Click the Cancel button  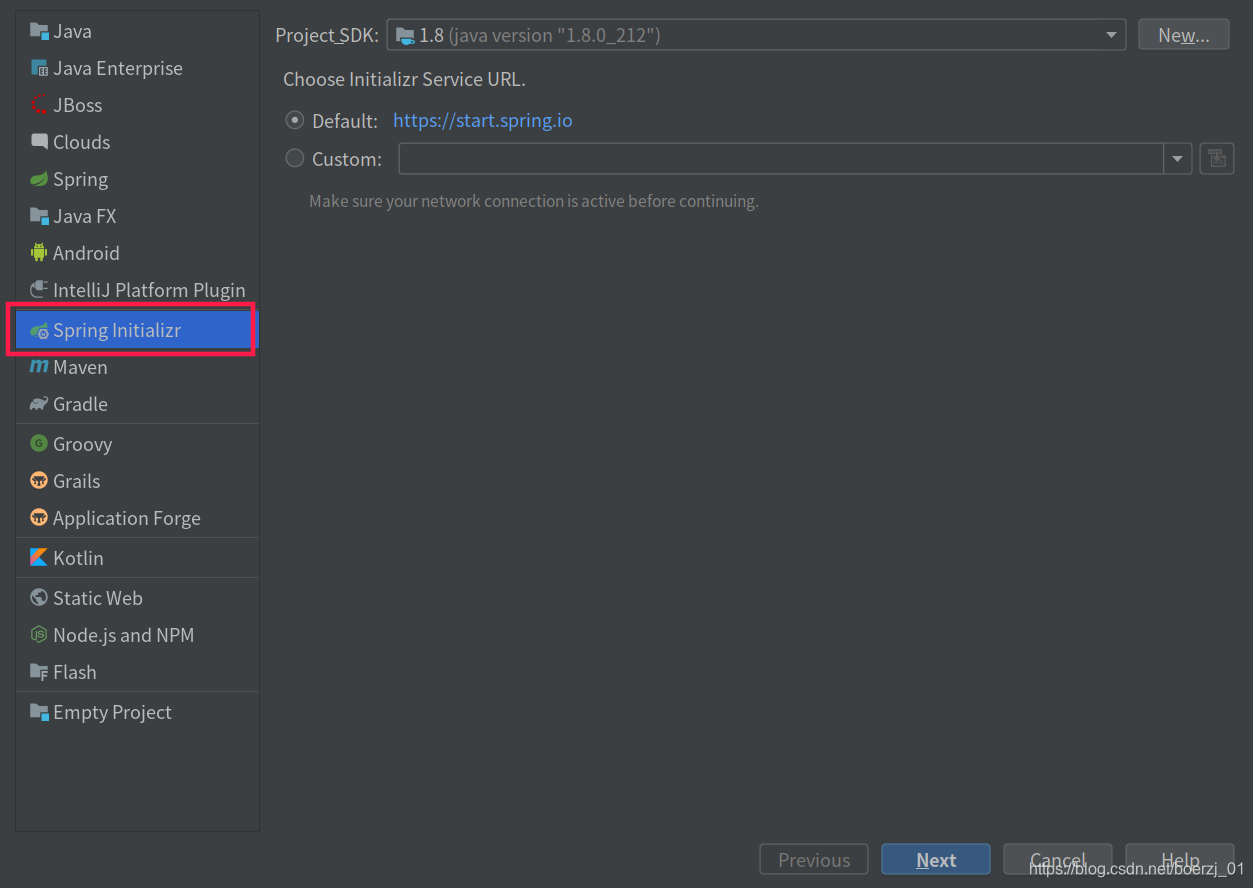click(x=1058, y=860)
